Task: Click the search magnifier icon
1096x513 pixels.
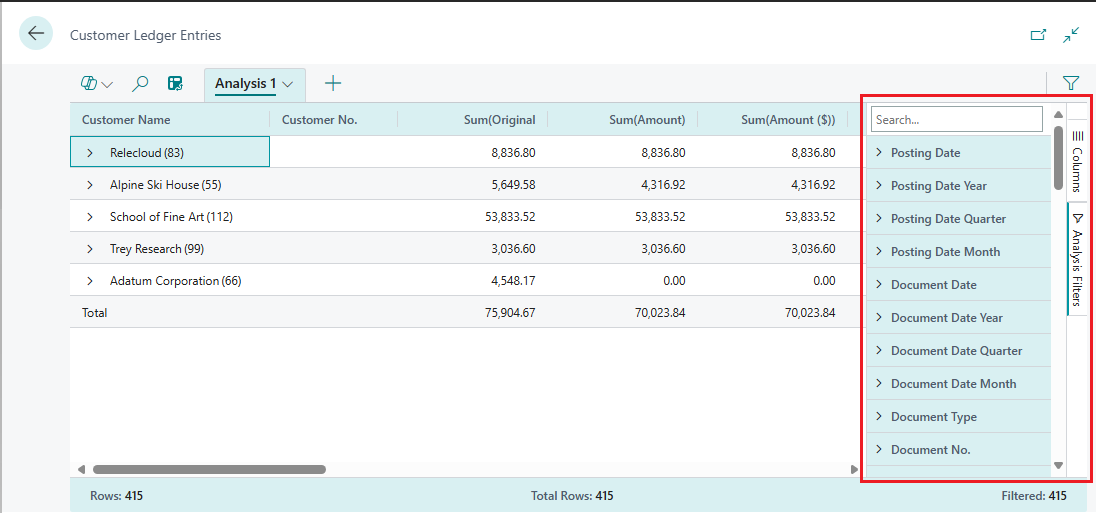Action: tap(141, 84)
